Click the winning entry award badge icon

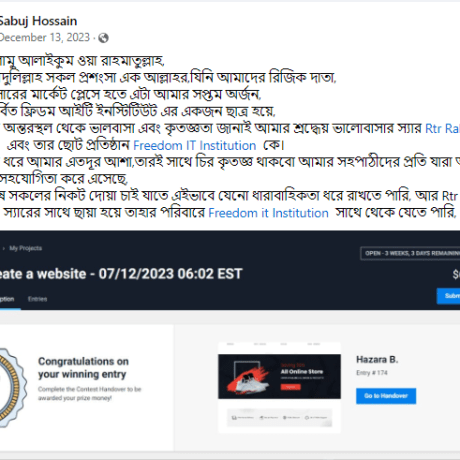tap(12, 387)
